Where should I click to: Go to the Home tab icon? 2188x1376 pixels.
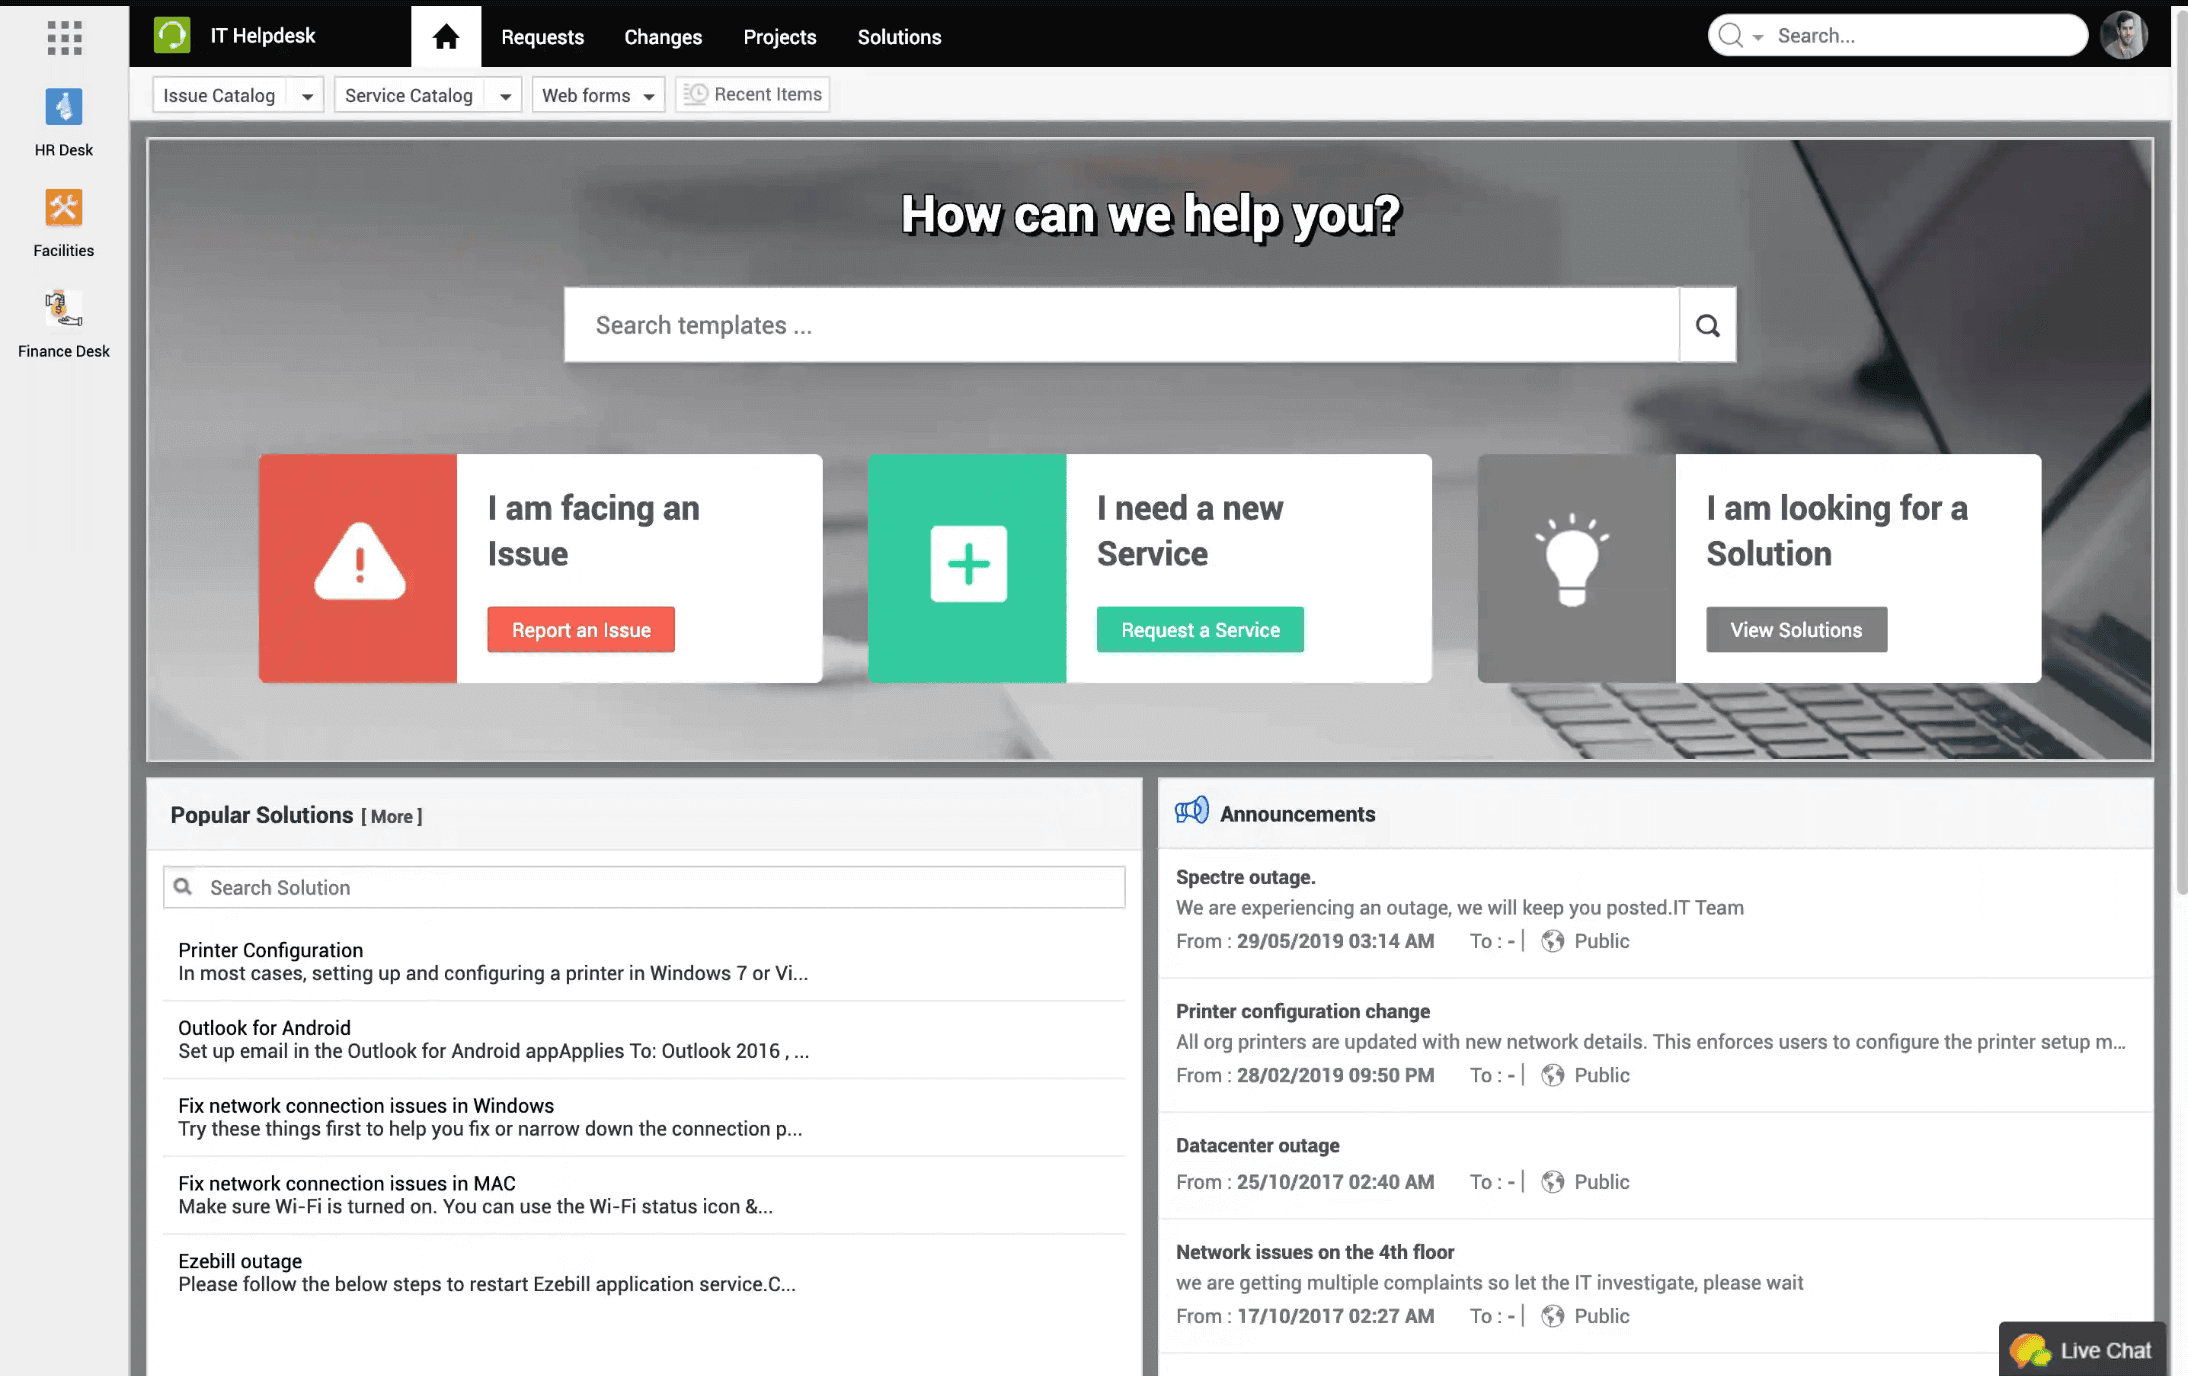click(x=446, y=37)
